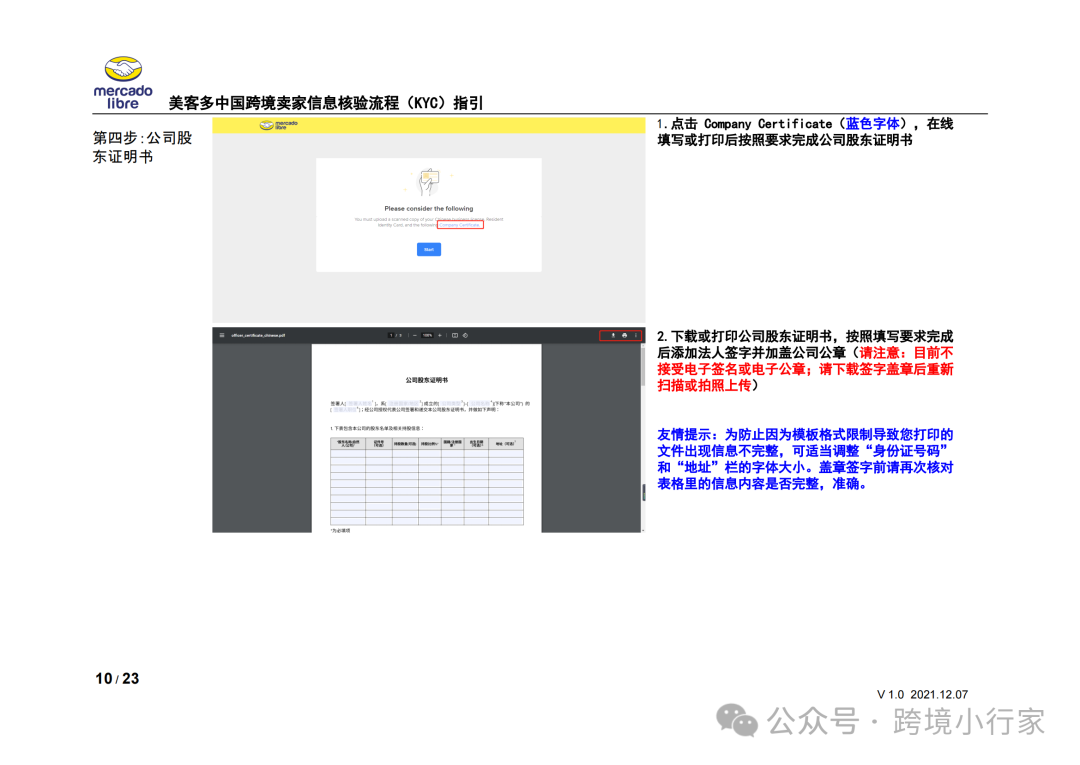Image resolution: width=1080 pixels, height=765 pixels.
Task: Click the fit-to-page icon in PDF toolbar
Action: click(x=455, y=336)
